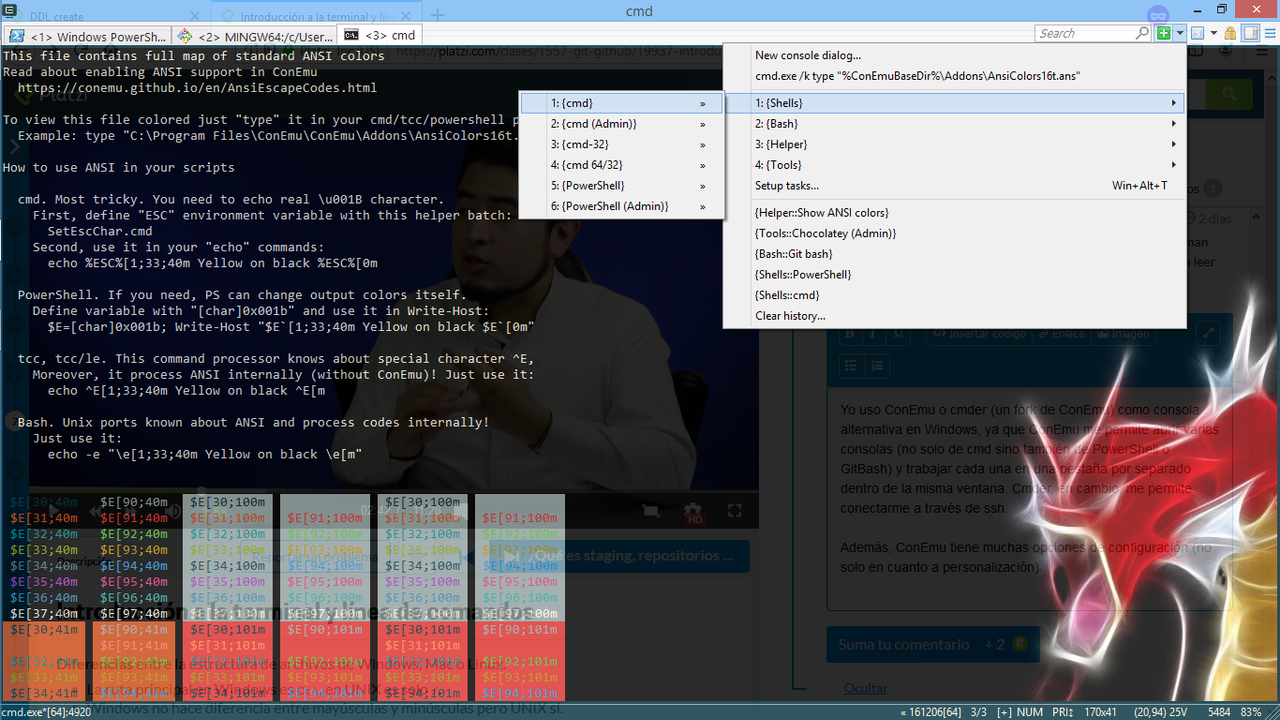Select 1: {cmd} in the Shells submenu
The image size is (1280, 720).
tap(621, 103)
